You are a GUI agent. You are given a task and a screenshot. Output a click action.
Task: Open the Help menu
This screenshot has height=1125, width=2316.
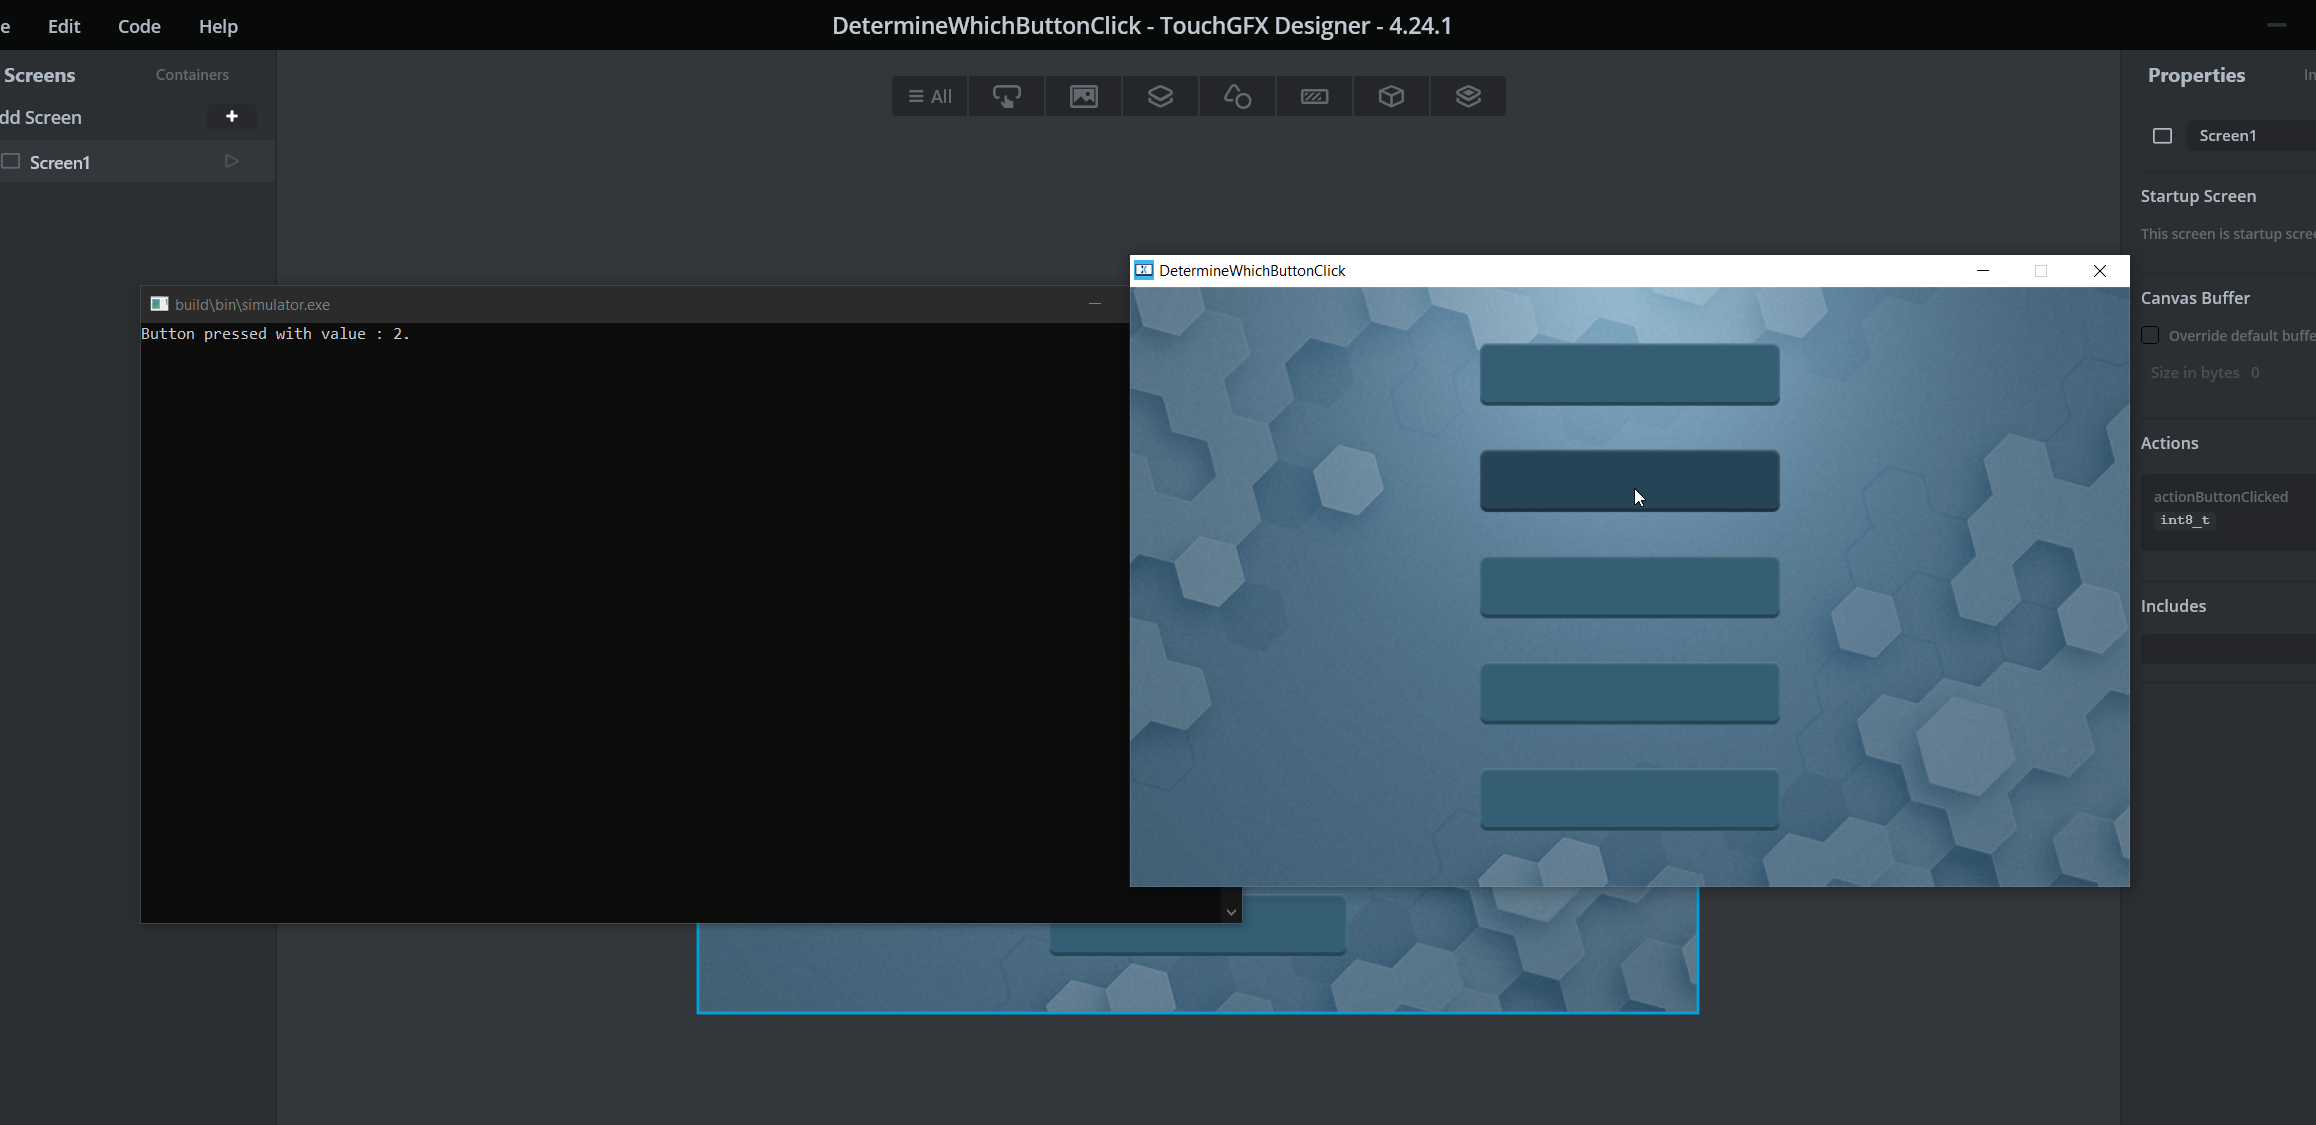218,26
